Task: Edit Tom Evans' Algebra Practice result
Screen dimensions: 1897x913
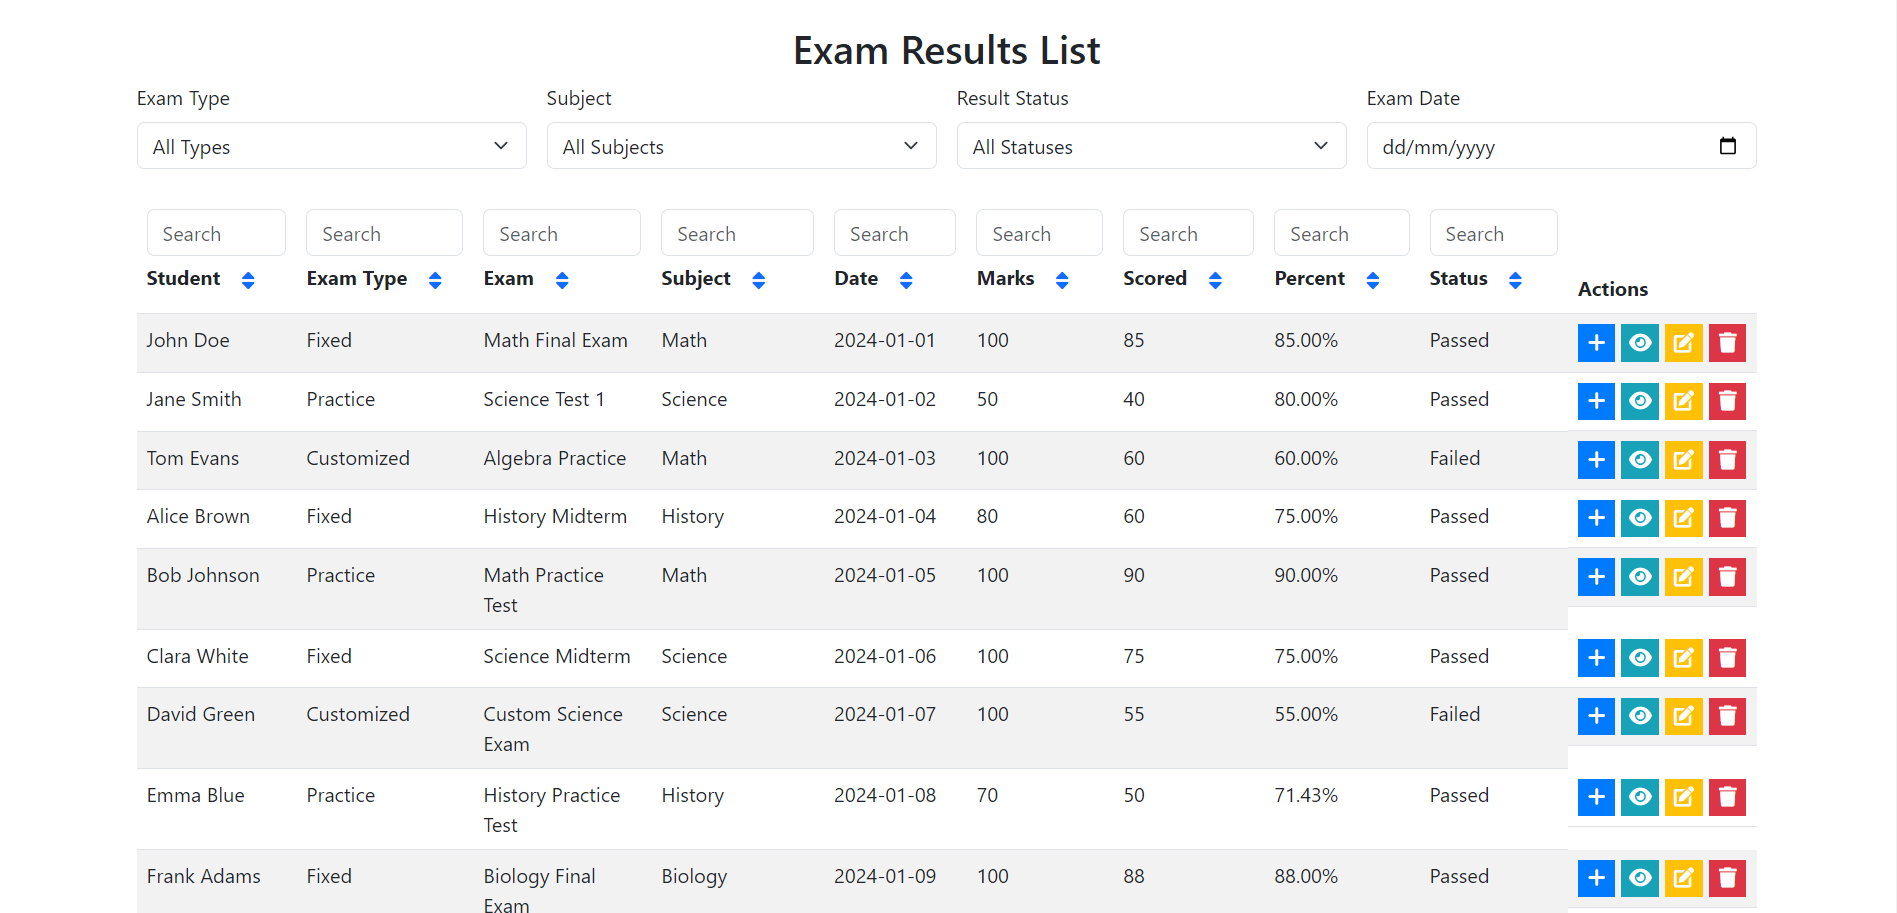Action: [1684, 460]
